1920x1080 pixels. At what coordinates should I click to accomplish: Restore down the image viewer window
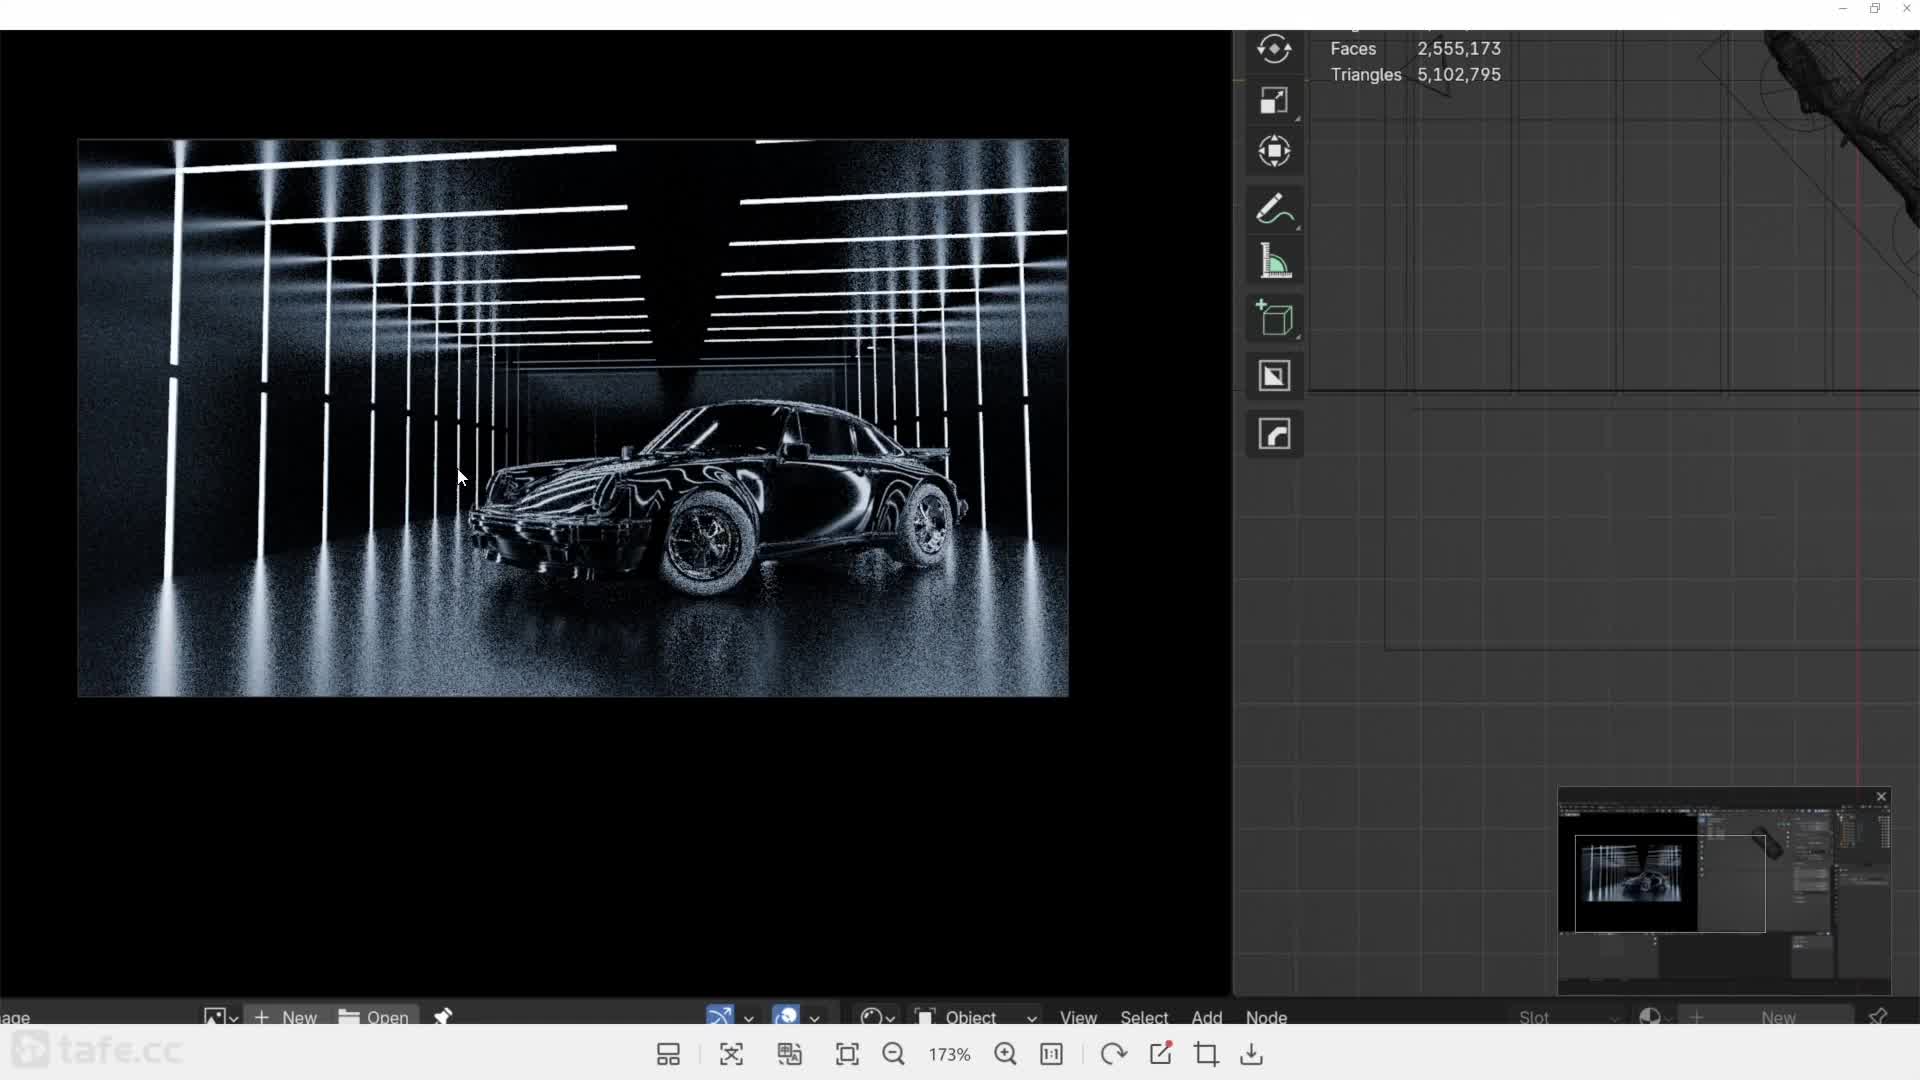(x=1875, y=9)
